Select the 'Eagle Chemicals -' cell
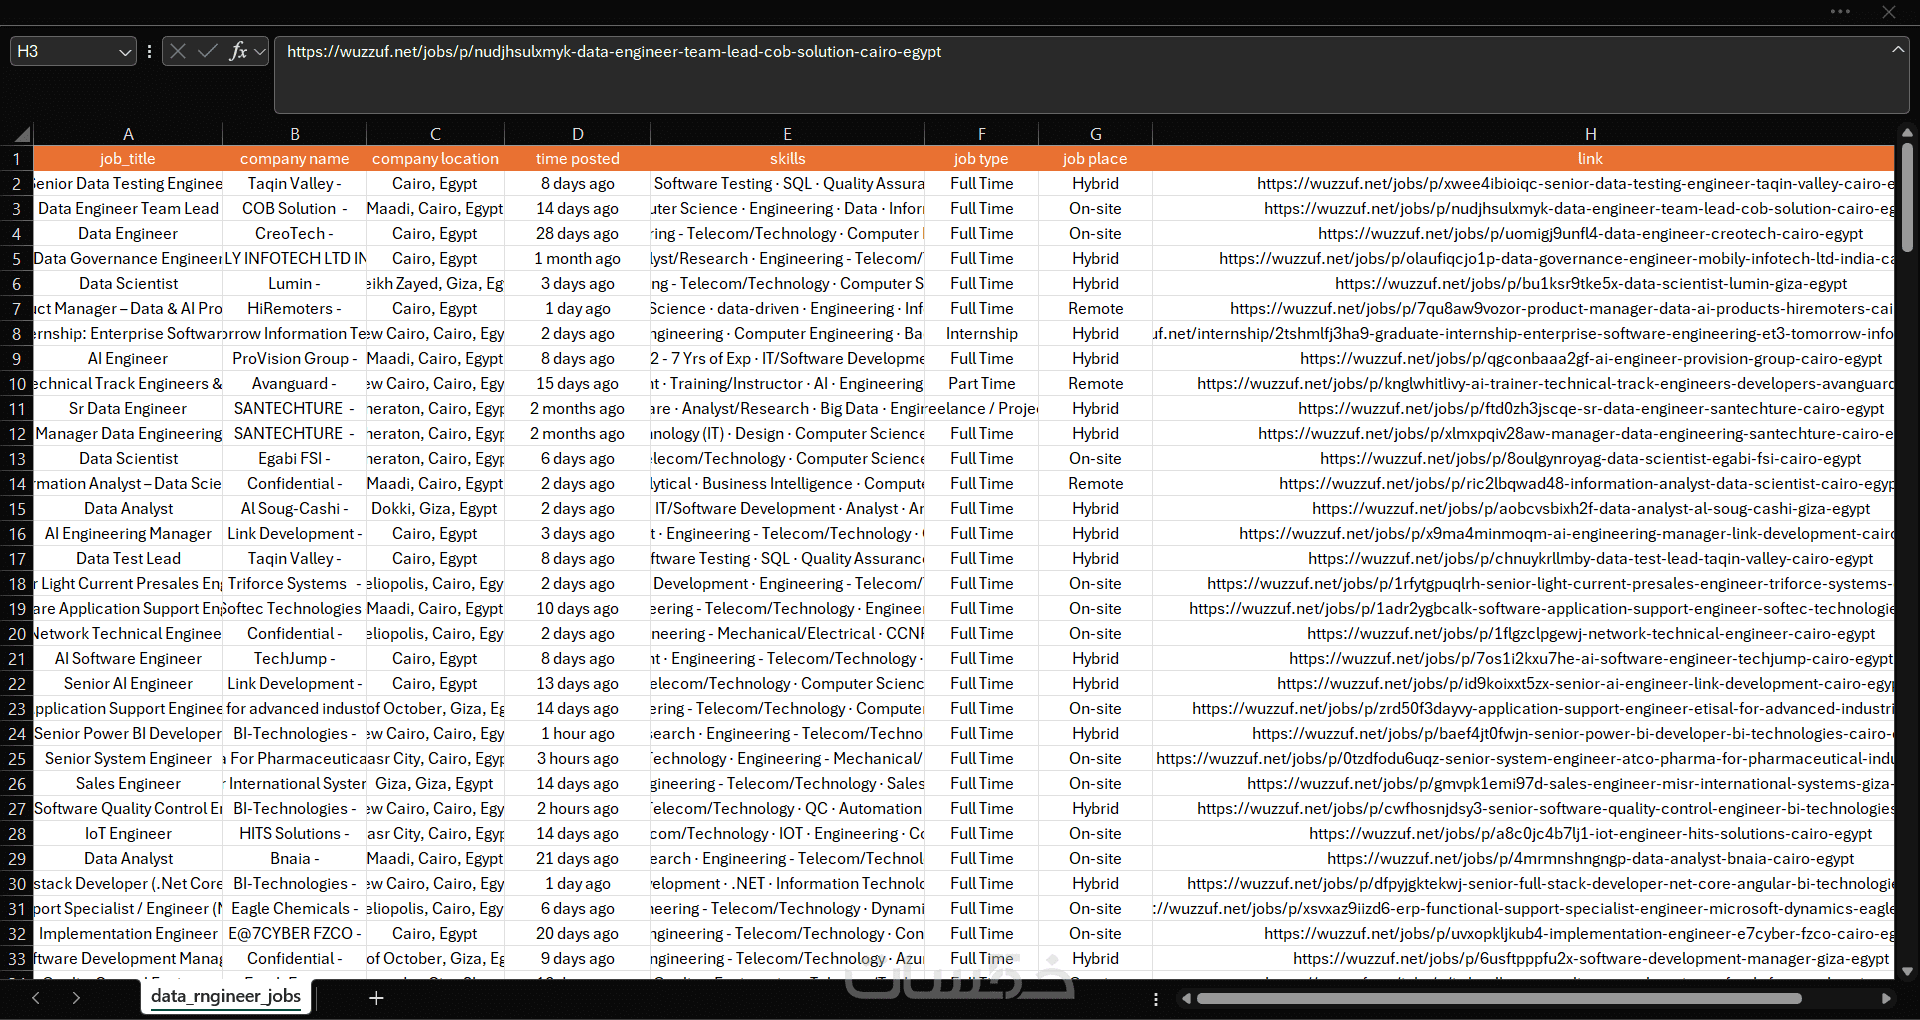1920x1020 pixels. (295, 909)
